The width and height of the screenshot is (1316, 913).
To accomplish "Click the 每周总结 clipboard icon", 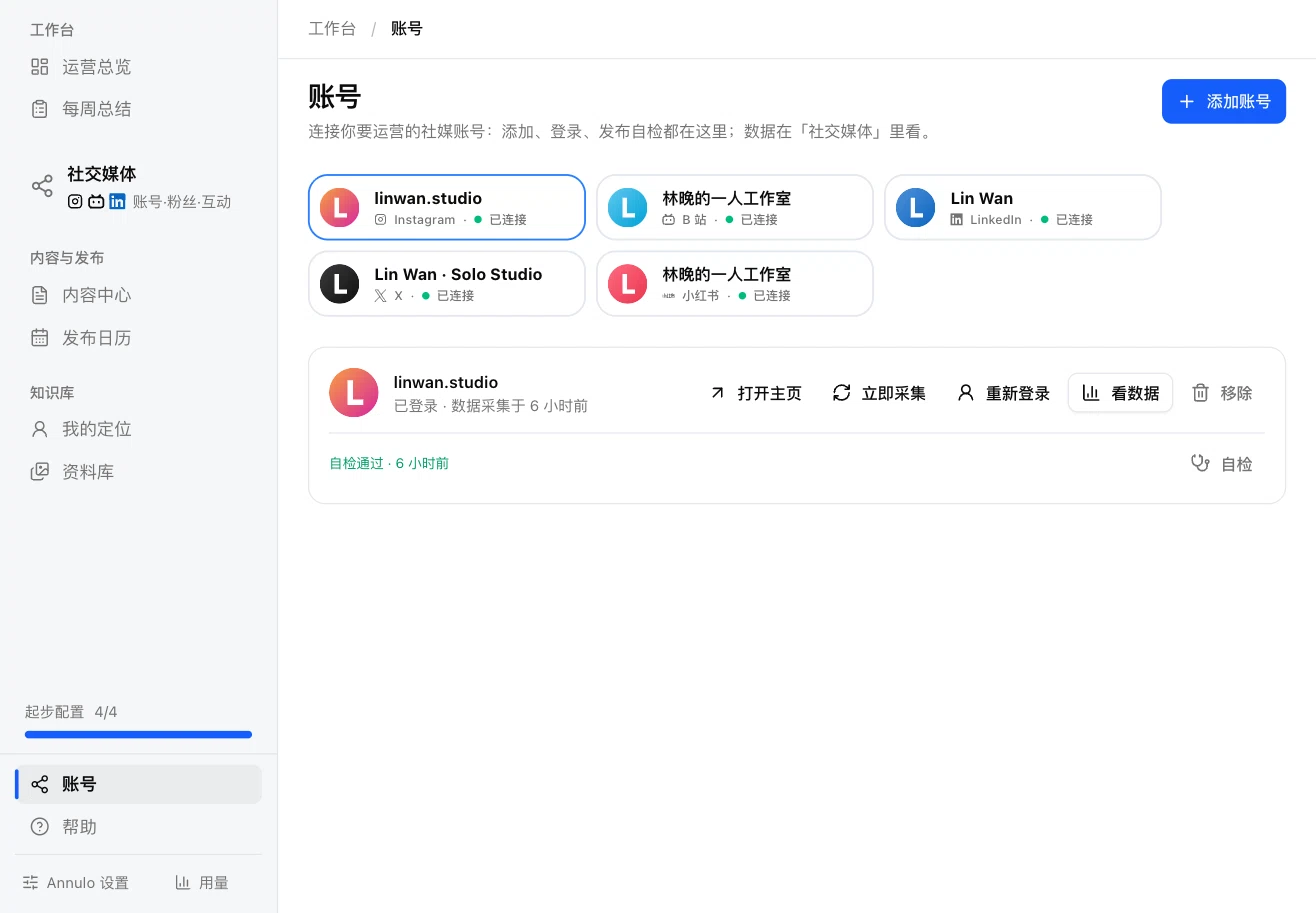I will coord(40,109).
